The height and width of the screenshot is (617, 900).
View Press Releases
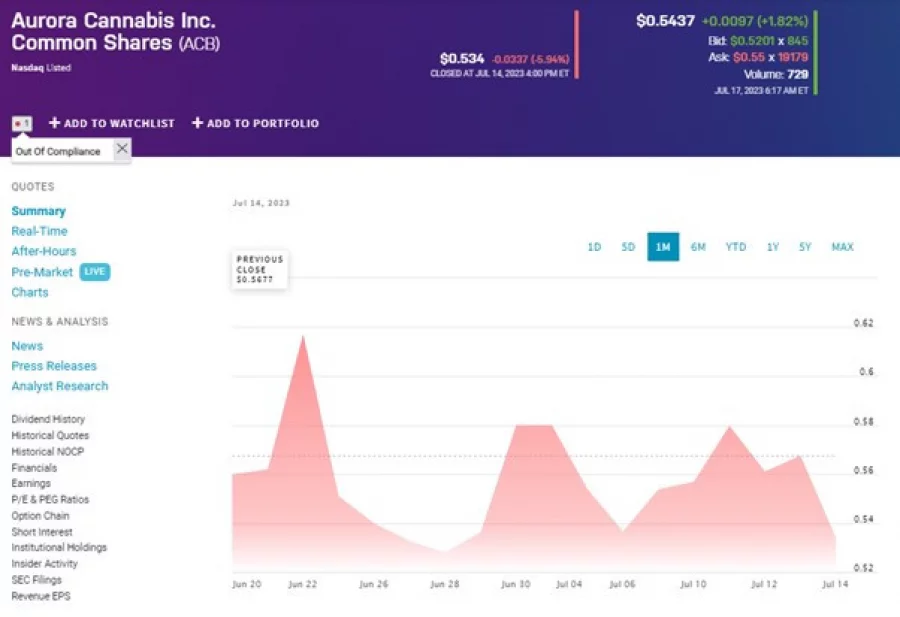coord(54,366)
